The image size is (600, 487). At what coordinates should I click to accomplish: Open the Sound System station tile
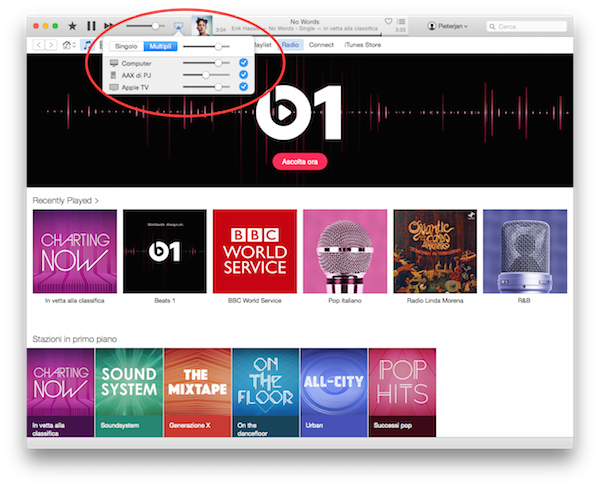[129, 393]
